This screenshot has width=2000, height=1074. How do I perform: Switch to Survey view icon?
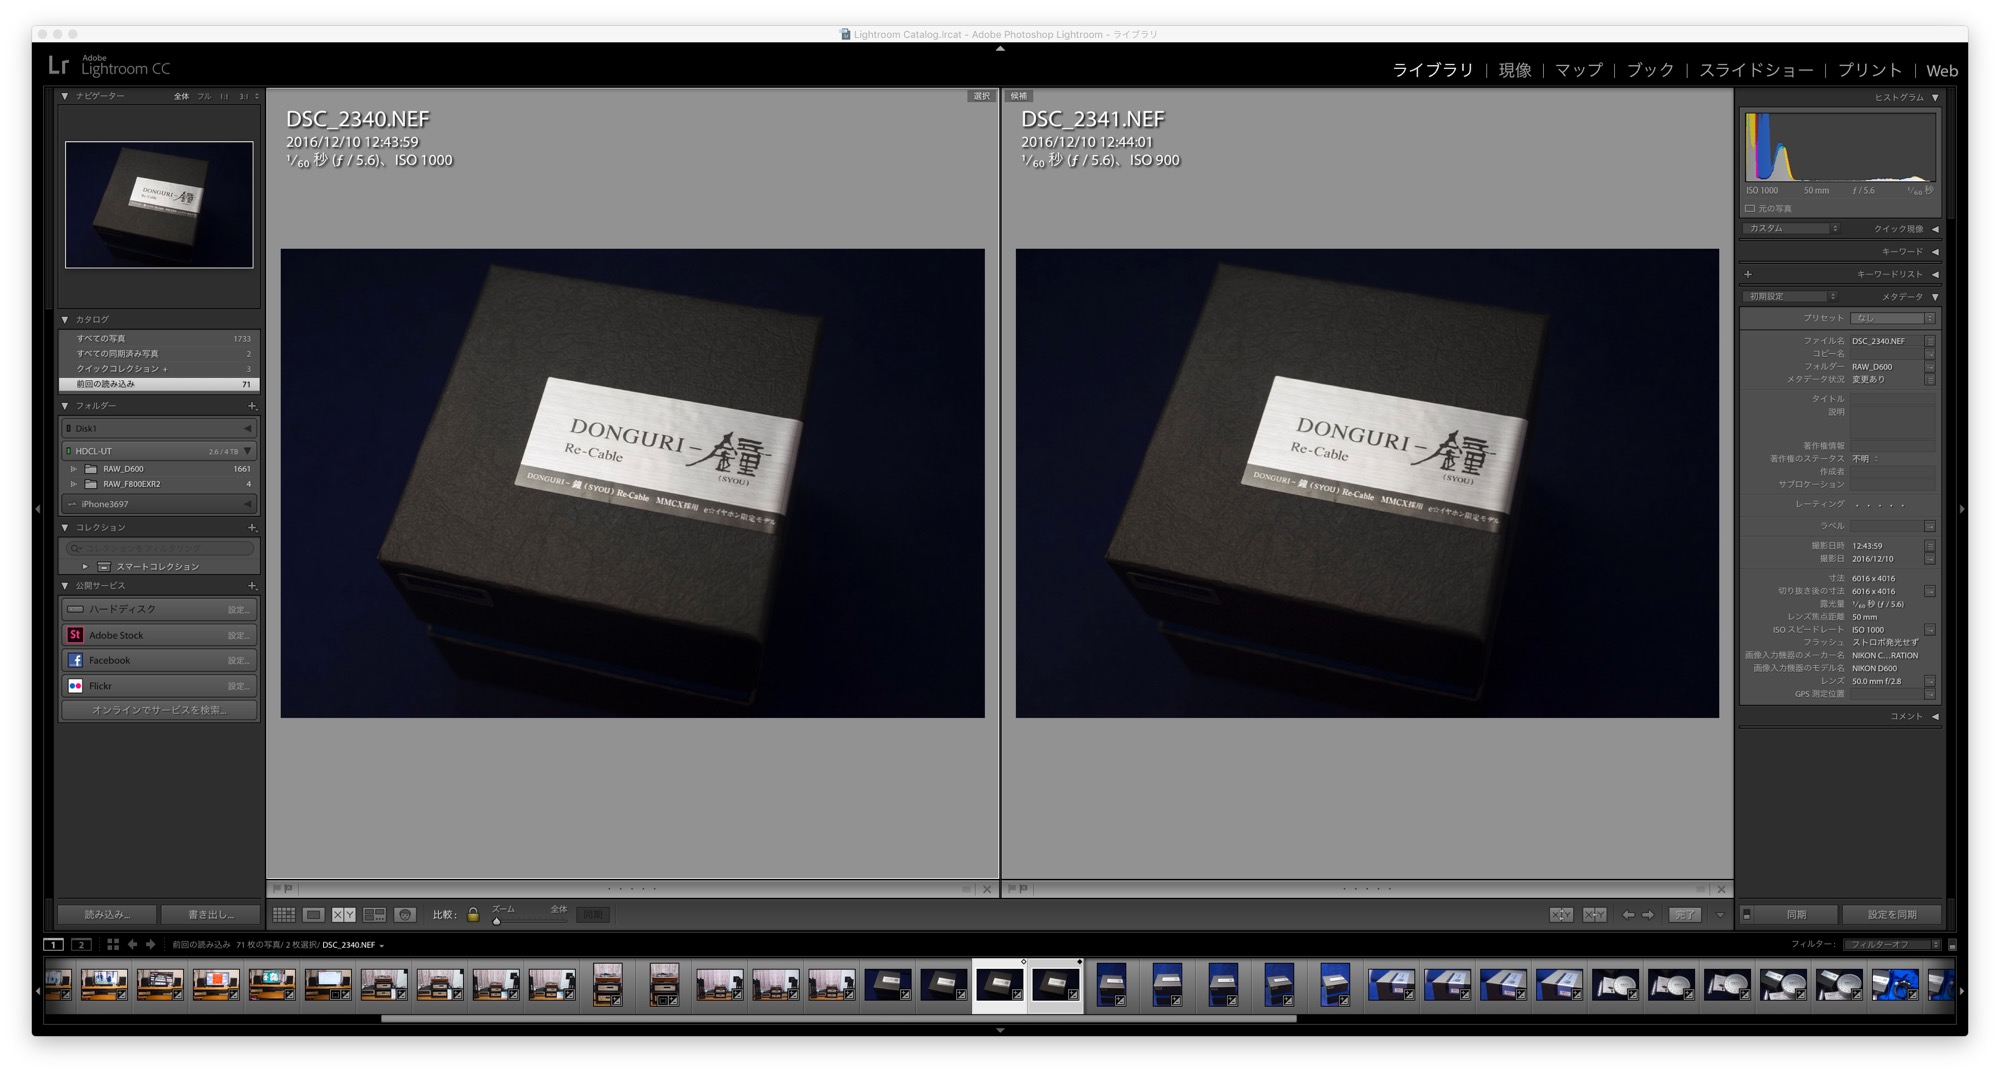[x=374, y=914]
